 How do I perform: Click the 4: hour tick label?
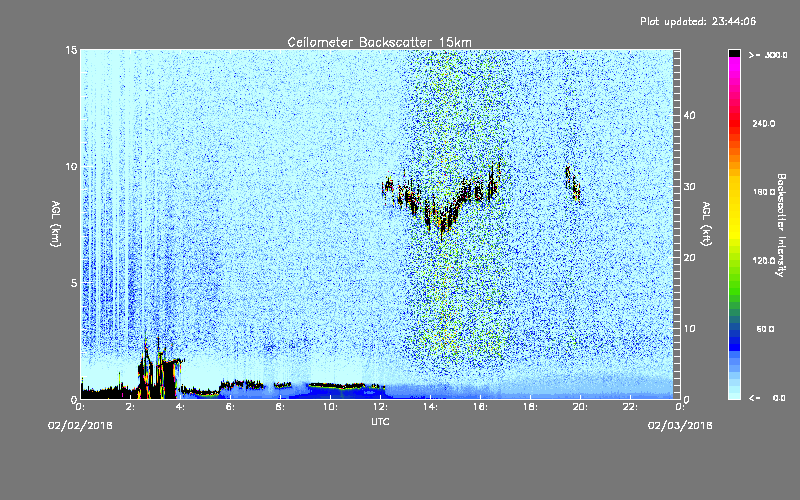[181, 407]
